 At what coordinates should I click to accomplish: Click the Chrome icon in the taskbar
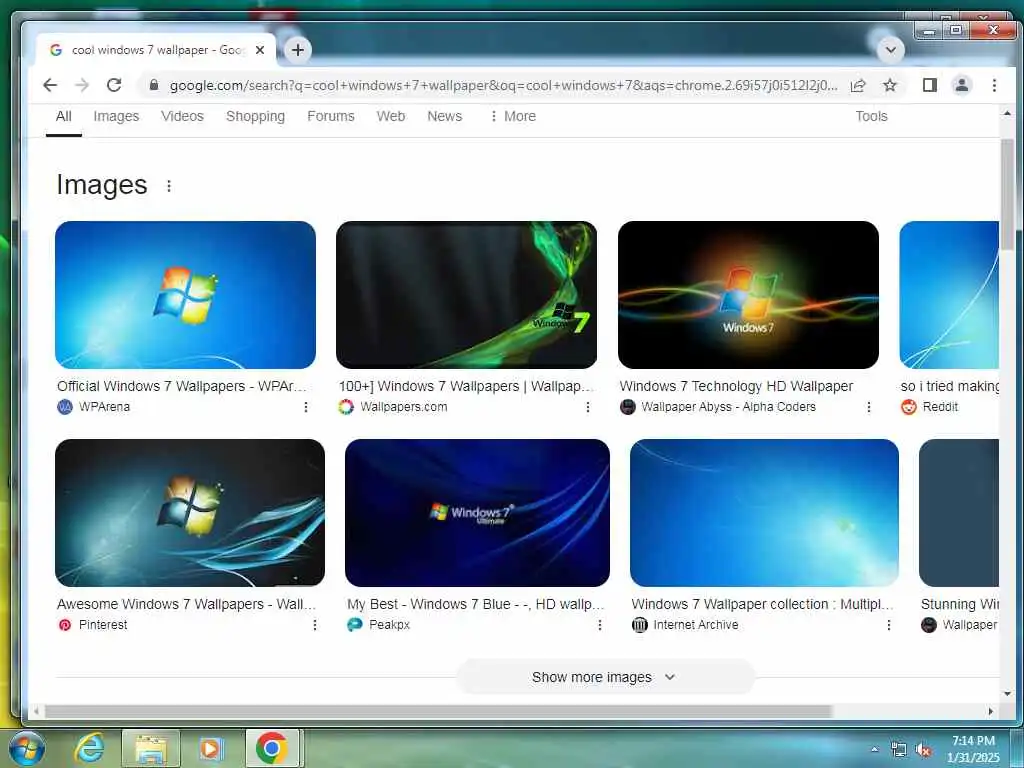click(x=272, y=748)
